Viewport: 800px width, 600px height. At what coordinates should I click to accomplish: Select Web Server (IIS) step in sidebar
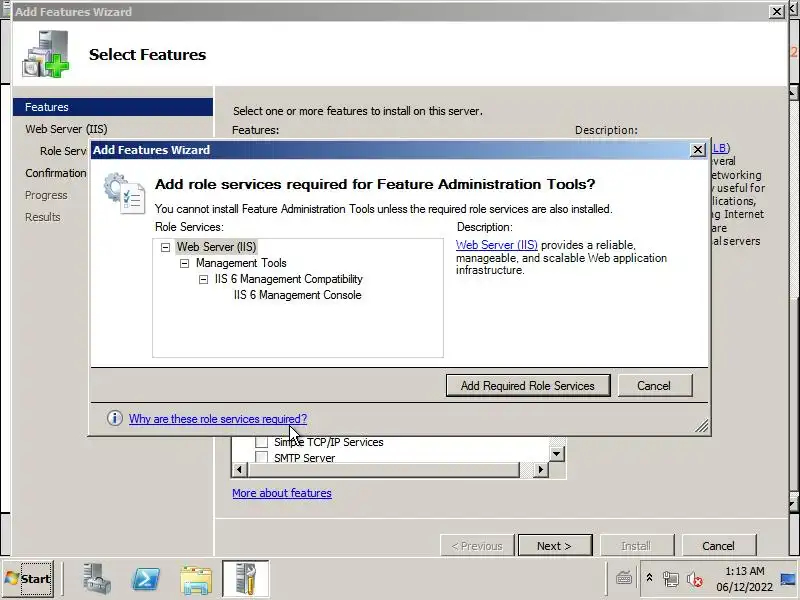click(66, 129)
